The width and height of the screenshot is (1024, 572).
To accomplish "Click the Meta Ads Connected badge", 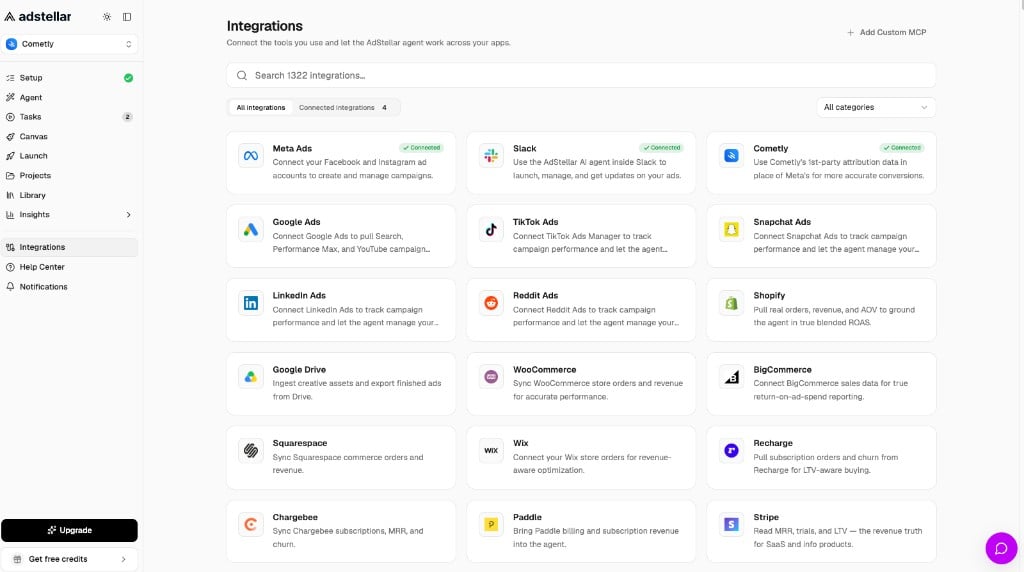I will [x=422, y=148].
